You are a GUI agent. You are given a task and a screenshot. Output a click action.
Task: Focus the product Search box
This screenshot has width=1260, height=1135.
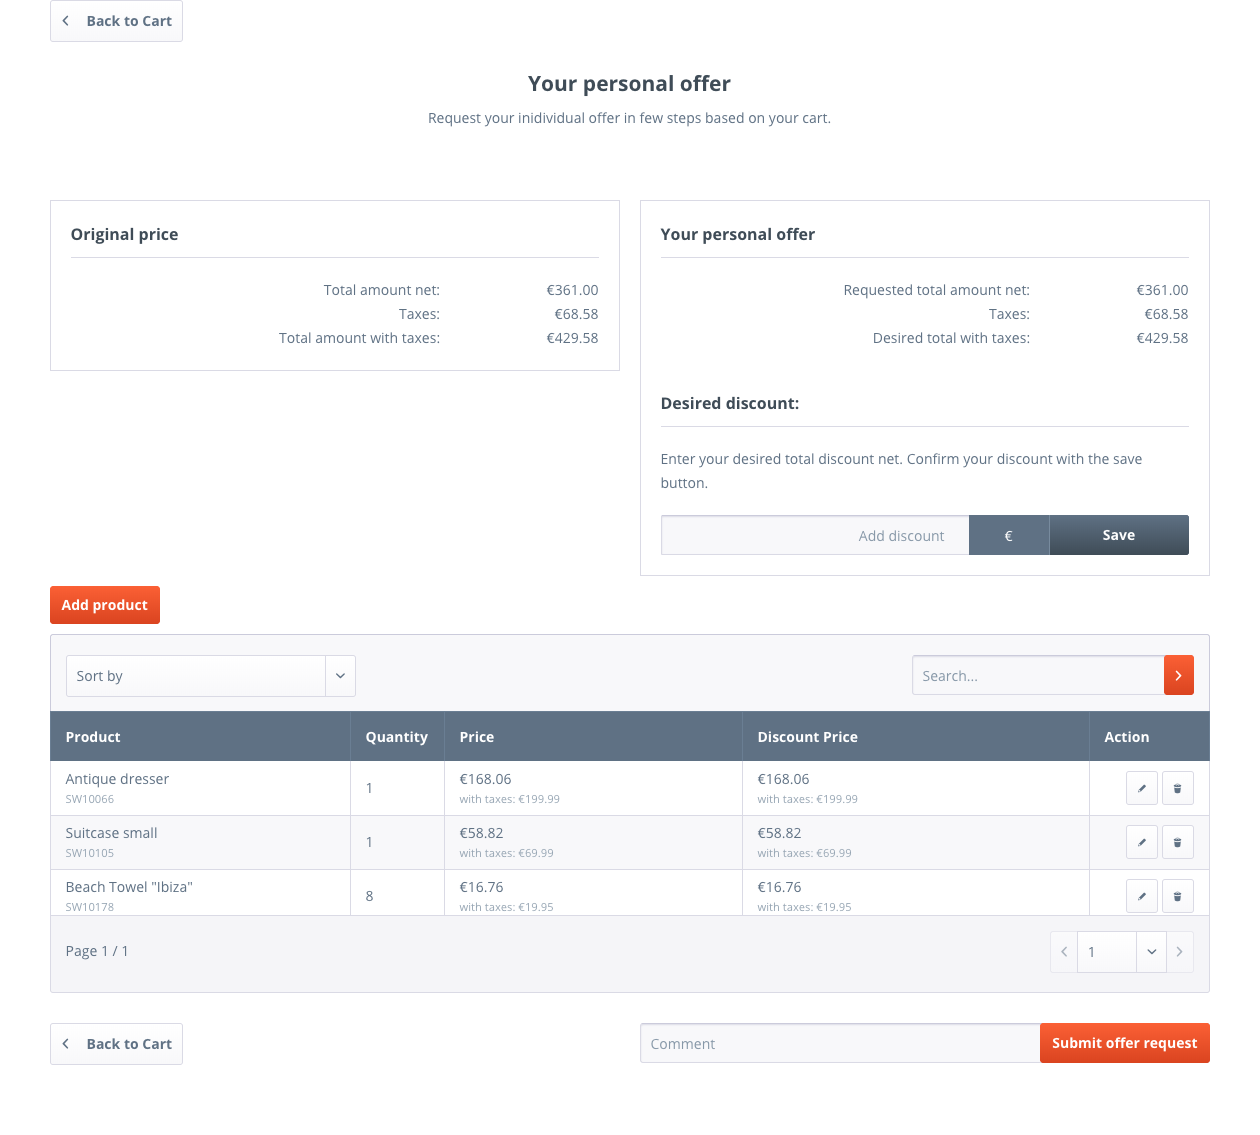1037,675
